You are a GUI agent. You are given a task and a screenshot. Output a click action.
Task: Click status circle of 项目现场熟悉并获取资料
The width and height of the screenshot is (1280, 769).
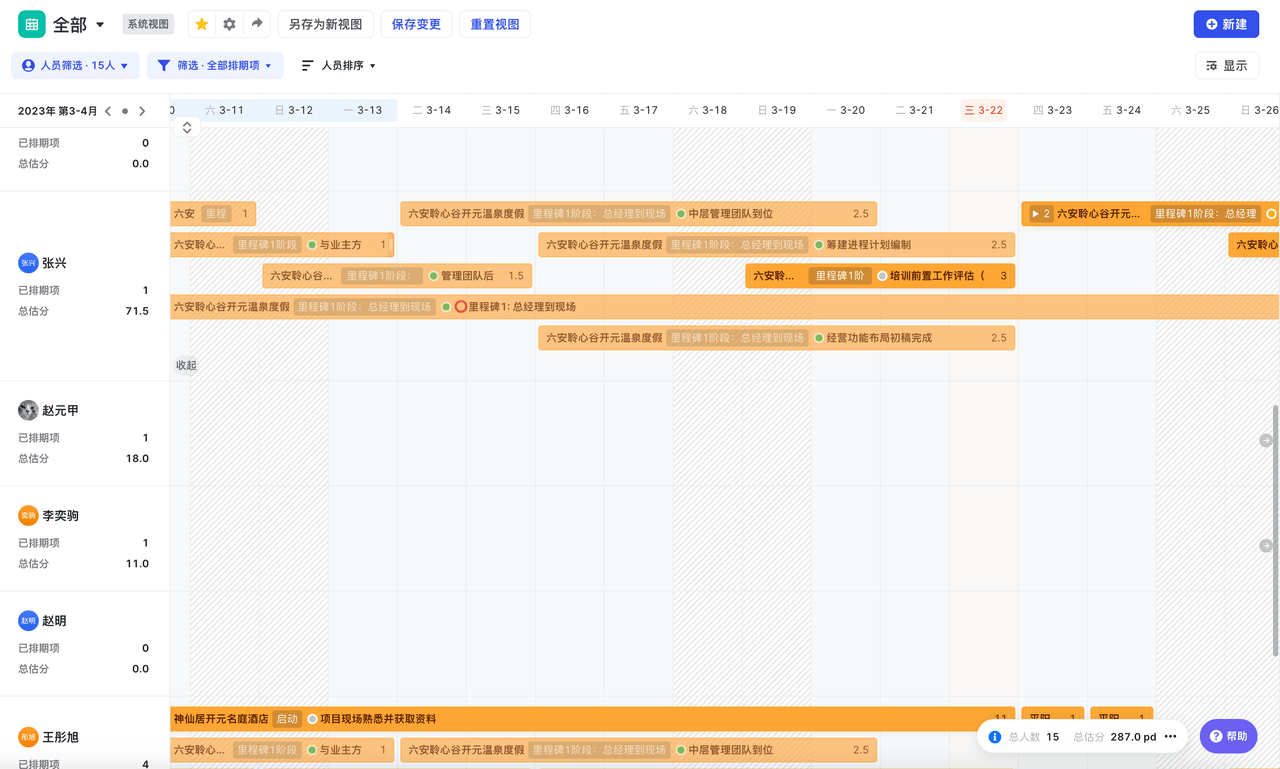[x=313, y=719]
